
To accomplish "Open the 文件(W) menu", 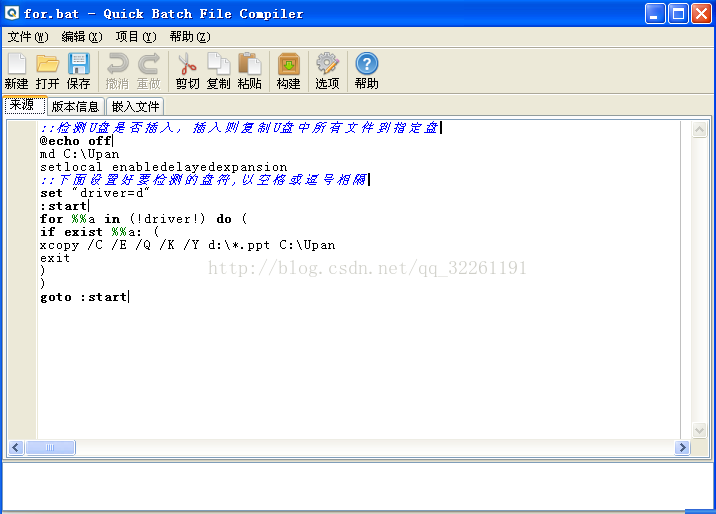I will click(x=28, y=37).
